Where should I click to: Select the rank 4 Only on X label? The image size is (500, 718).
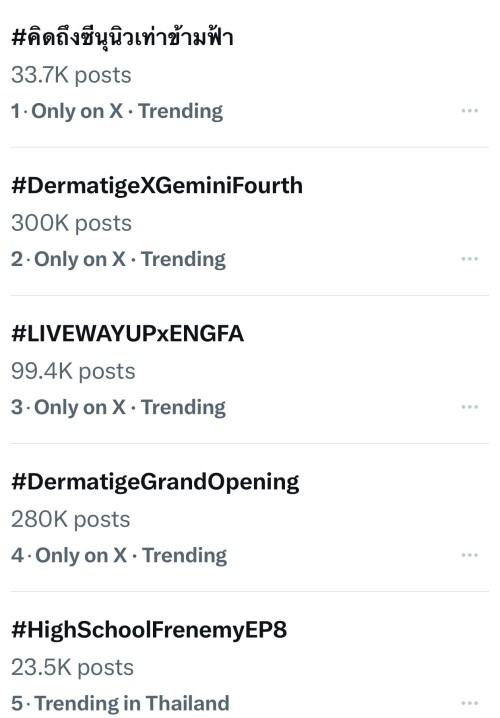pyautogui.click(x=81, y=555)
